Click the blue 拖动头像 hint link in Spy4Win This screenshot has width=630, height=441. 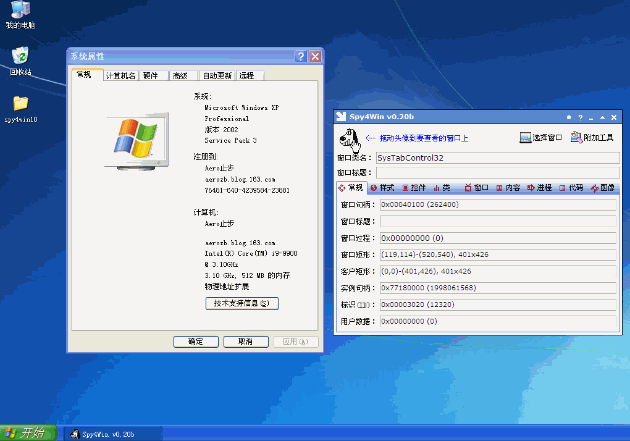point(424,138)
